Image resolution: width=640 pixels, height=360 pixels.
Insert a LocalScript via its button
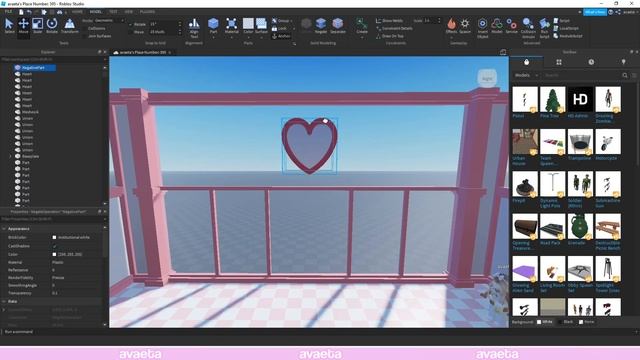tap(566, 28)
